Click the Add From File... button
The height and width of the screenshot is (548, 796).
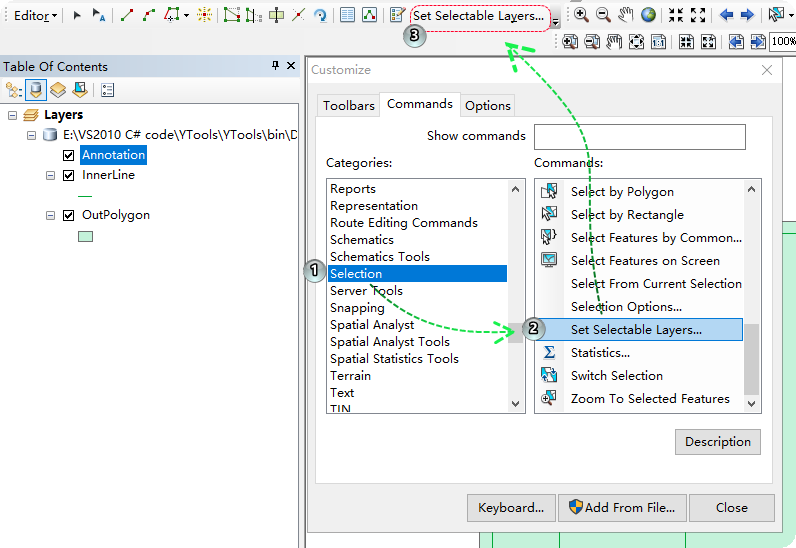click(x=622, y=508)
